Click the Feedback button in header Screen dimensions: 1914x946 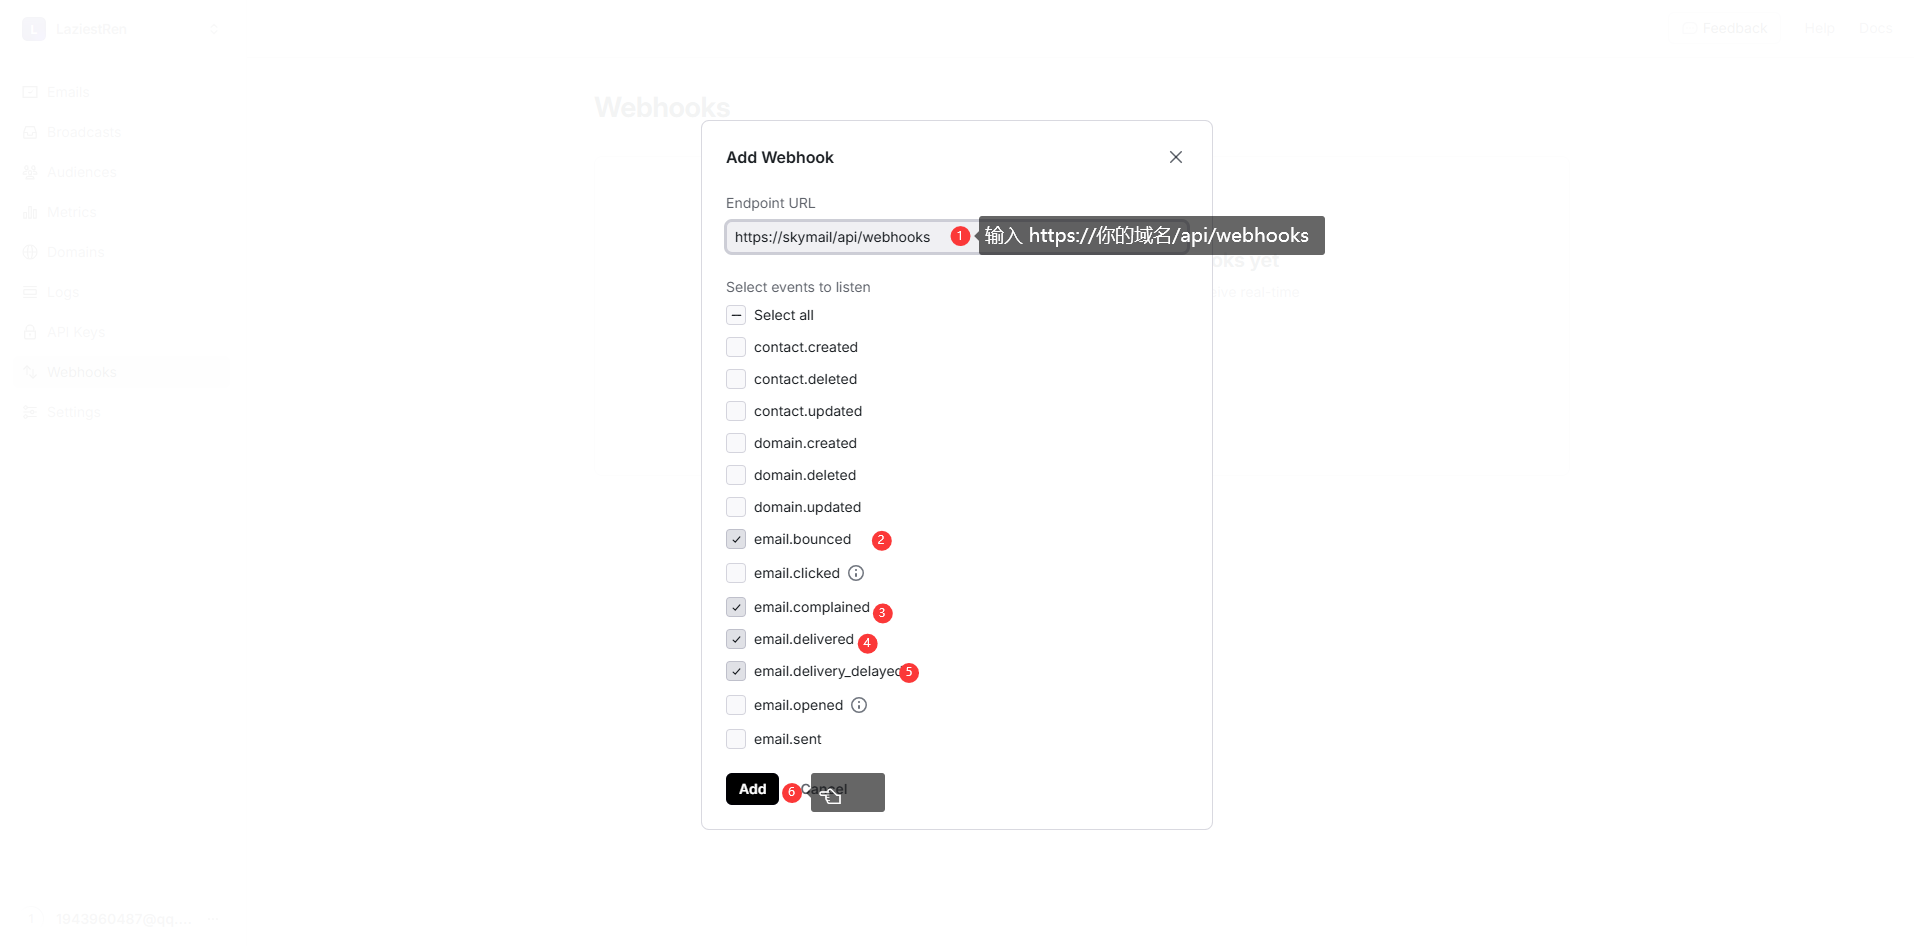click(x=1725, y=28)
